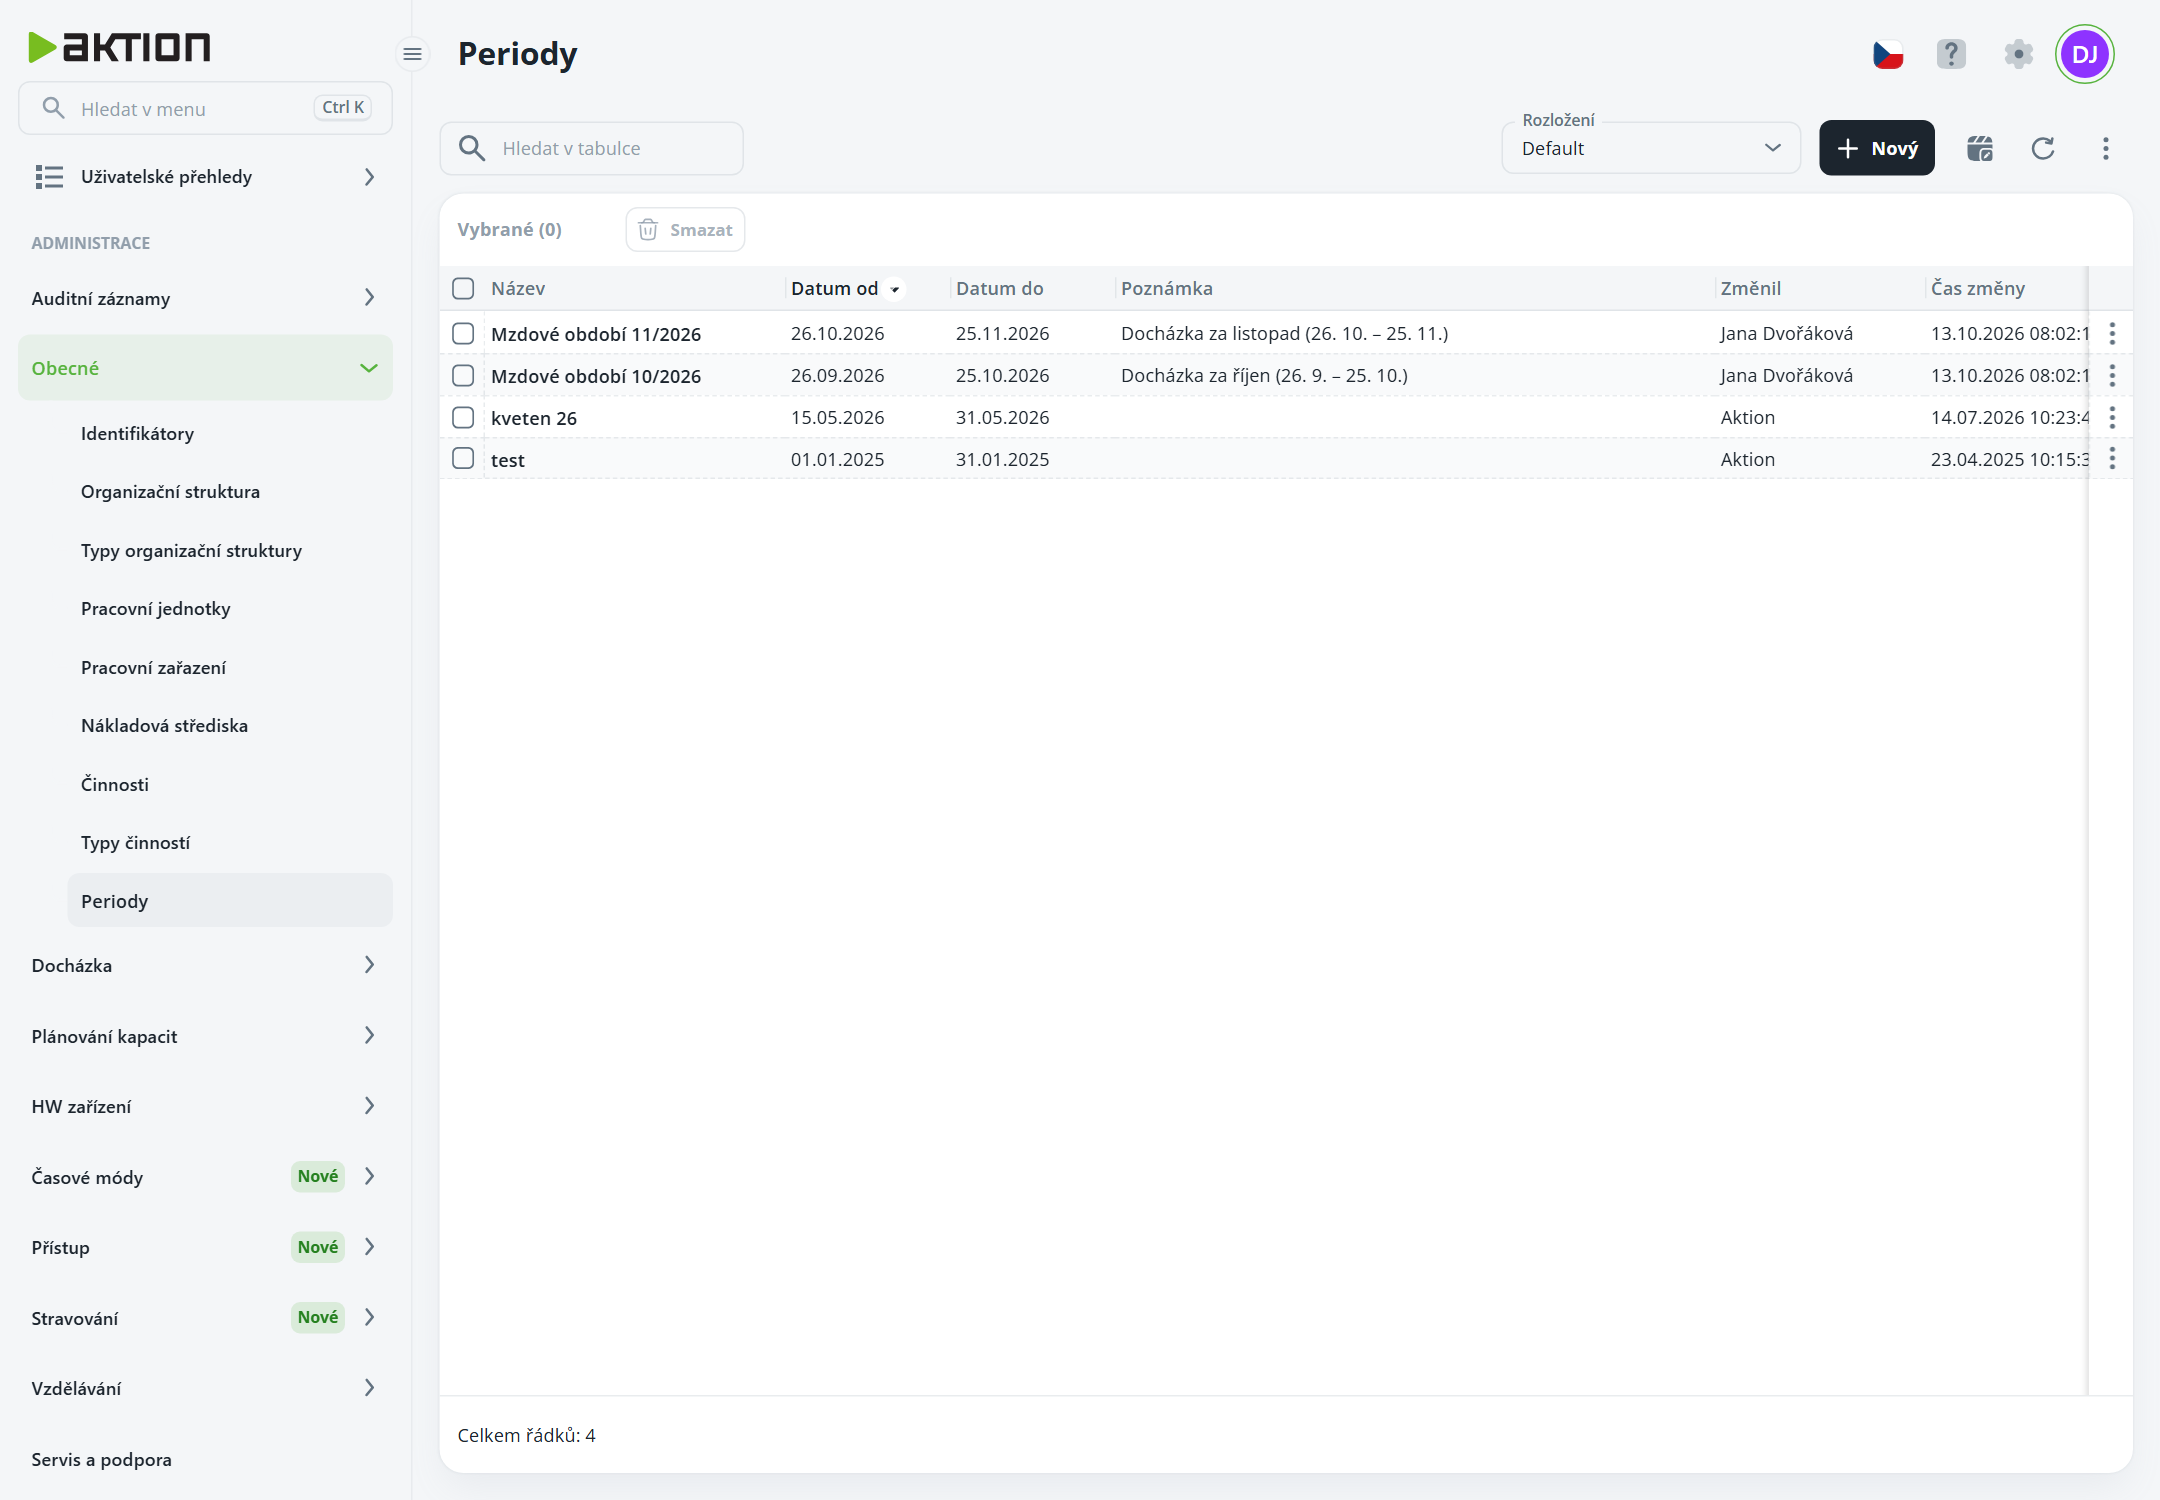Viewport: 2160px width, 1500px height.
Task: Check the Mzdové období 11/2026 row
Action: [x=463, y=333]
